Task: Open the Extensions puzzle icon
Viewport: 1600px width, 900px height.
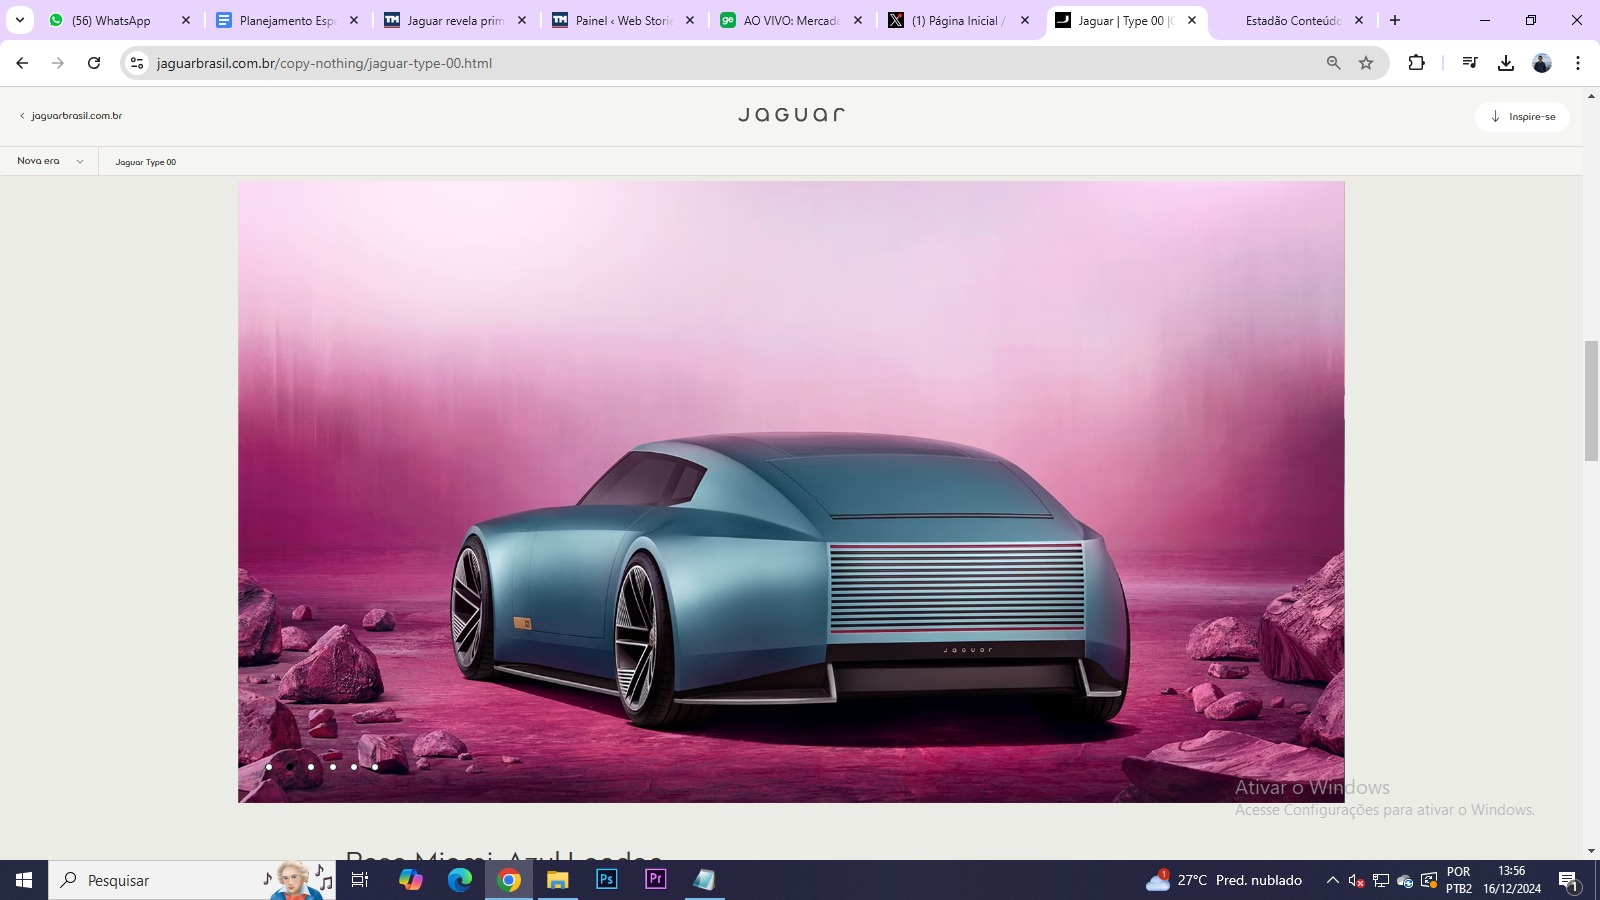Action: tap(1416, 63)
